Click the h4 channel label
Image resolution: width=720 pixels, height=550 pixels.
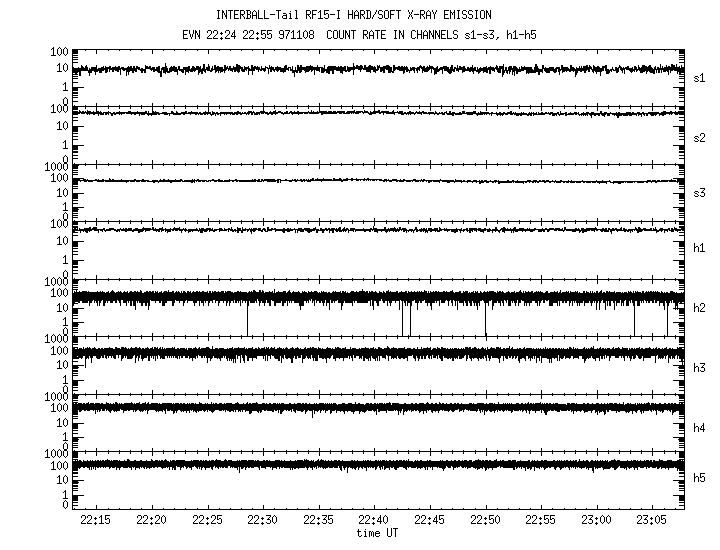pos(699,428)
